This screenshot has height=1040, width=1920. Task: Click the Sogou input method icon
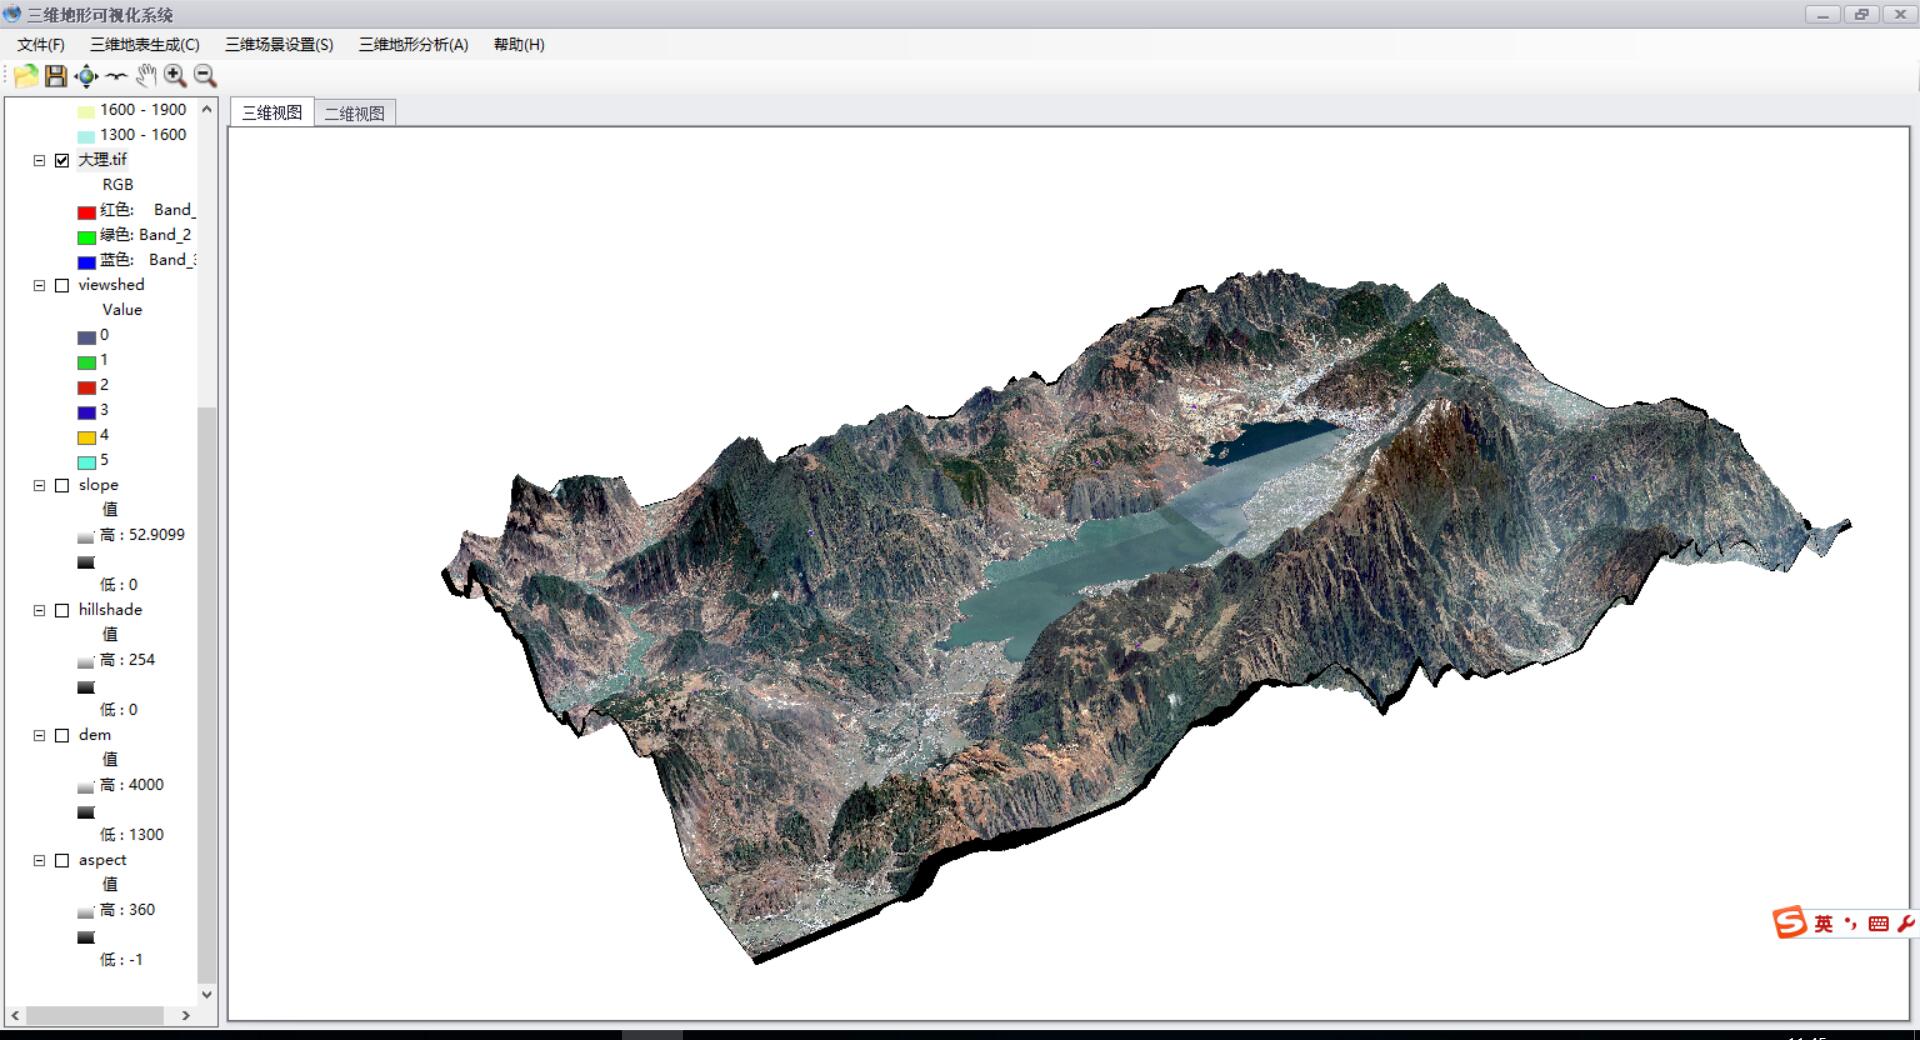point(1790,922)
